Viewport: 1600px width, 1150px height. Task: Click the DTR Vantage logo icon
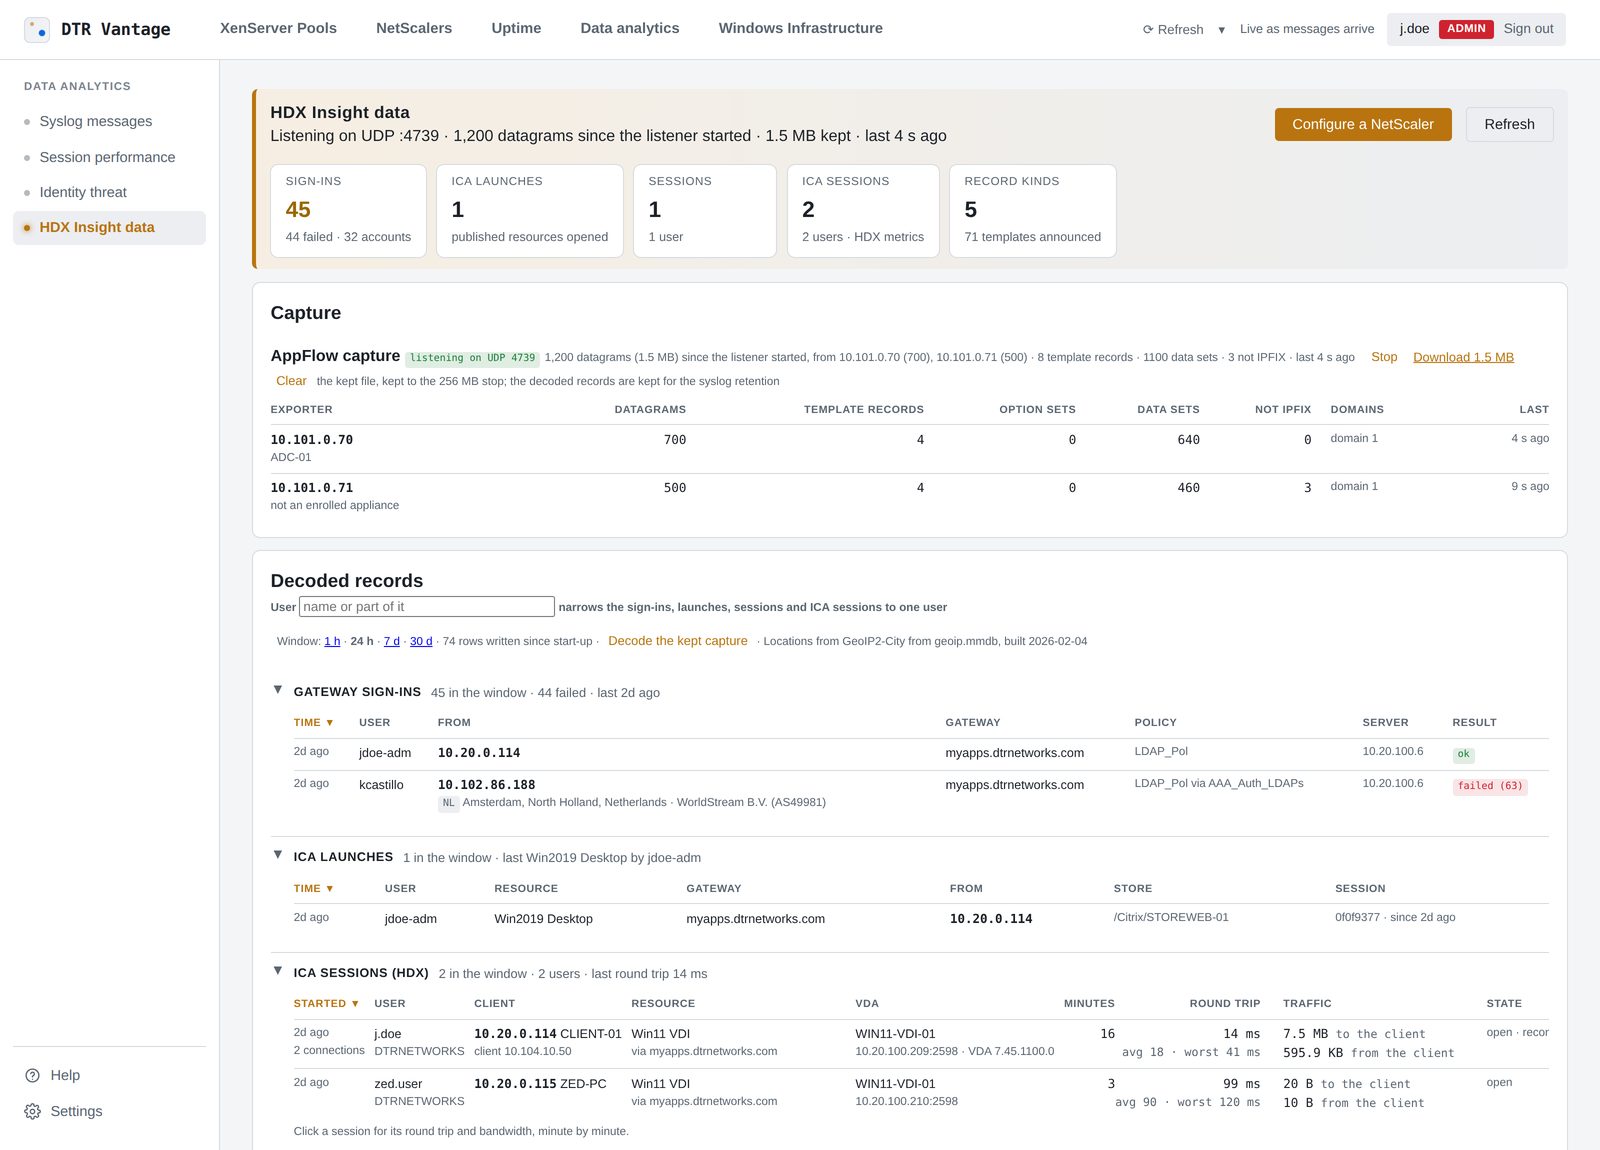pos(37,29)
